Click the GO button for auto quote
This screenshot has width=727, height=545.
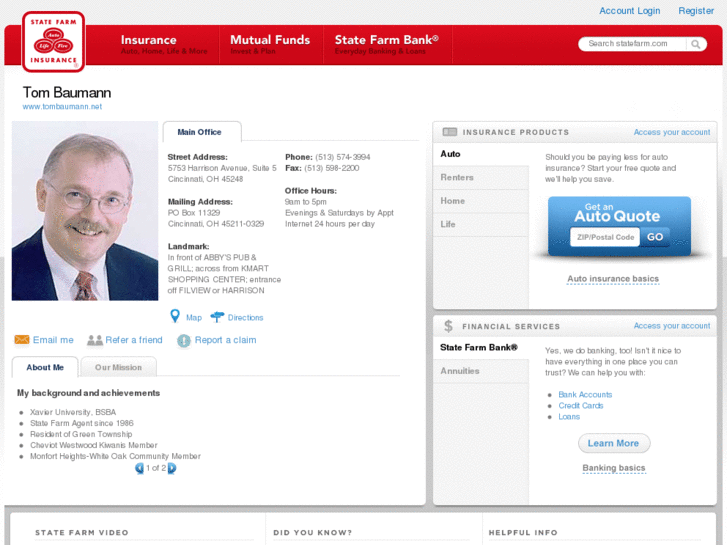(655, 237)
